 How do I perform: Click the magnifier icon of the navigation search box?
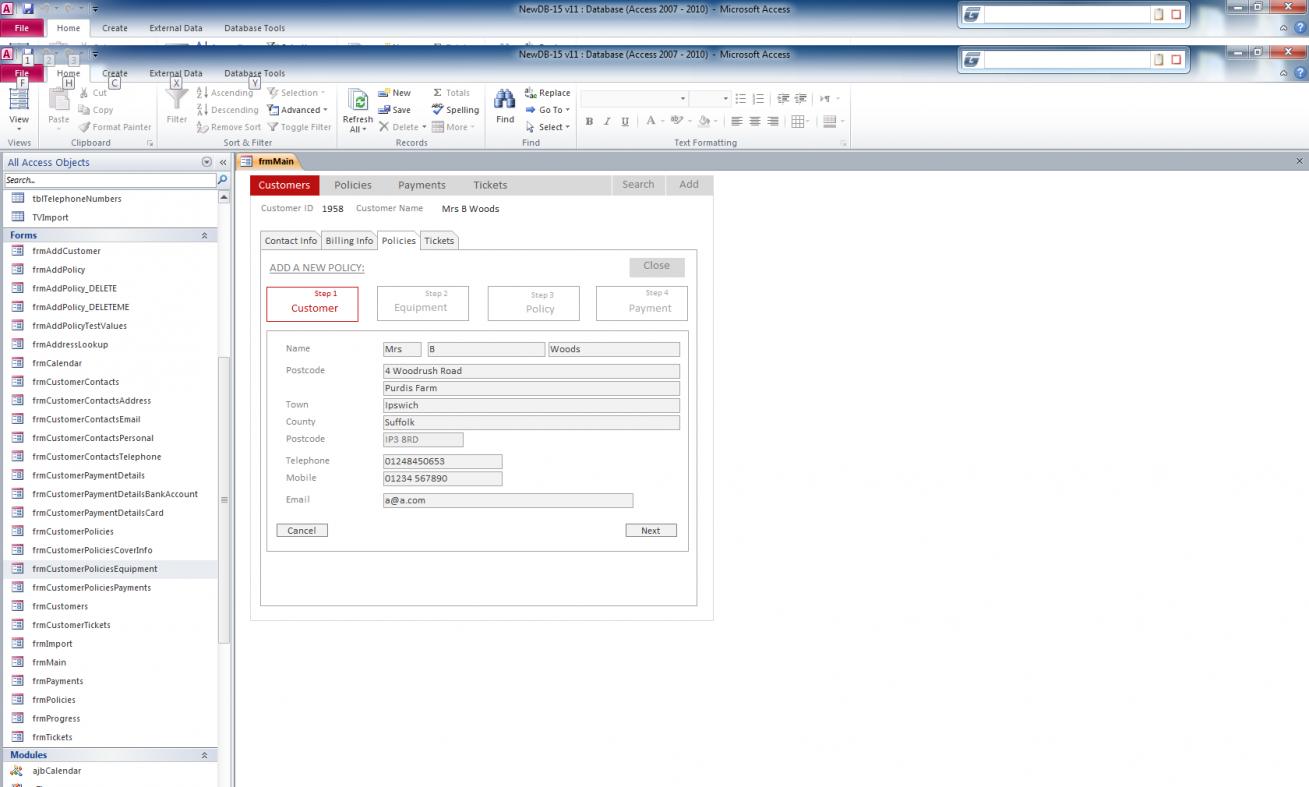pyautogui.click(x=223, y=180)
